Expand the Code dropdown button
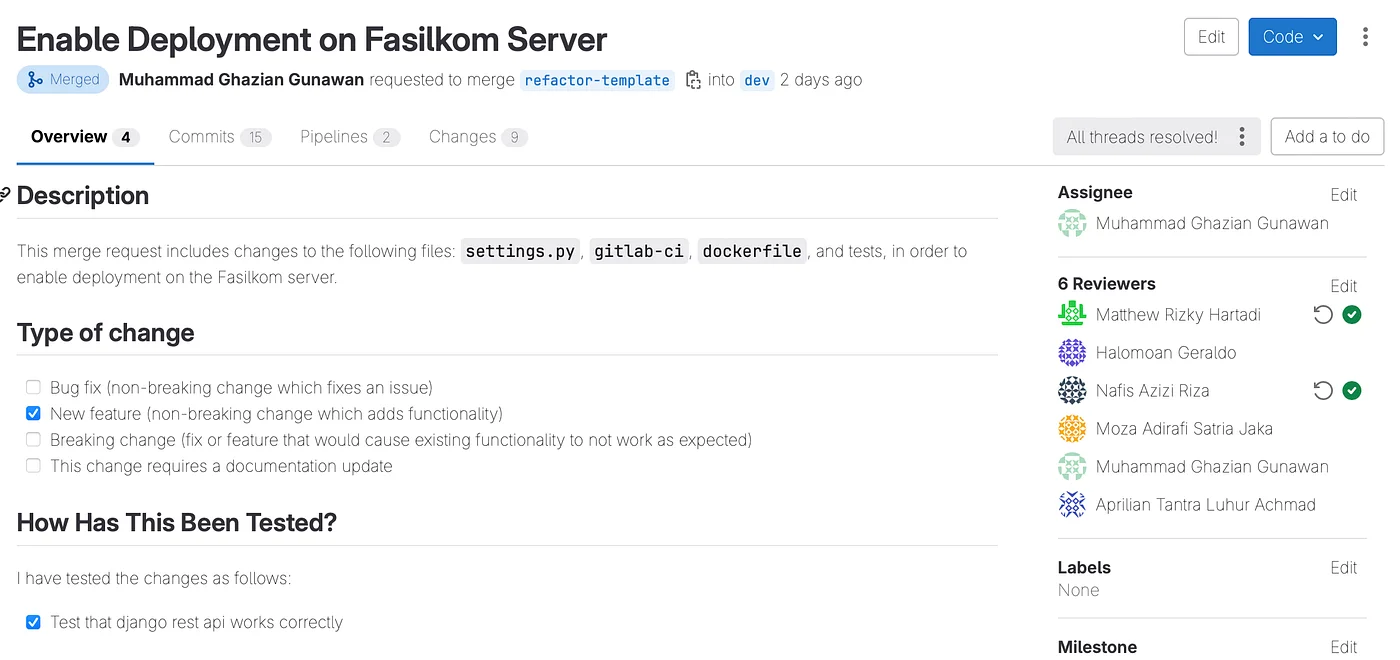The height and width of the screenshot is (660, 1400). tap(1292, 37)
